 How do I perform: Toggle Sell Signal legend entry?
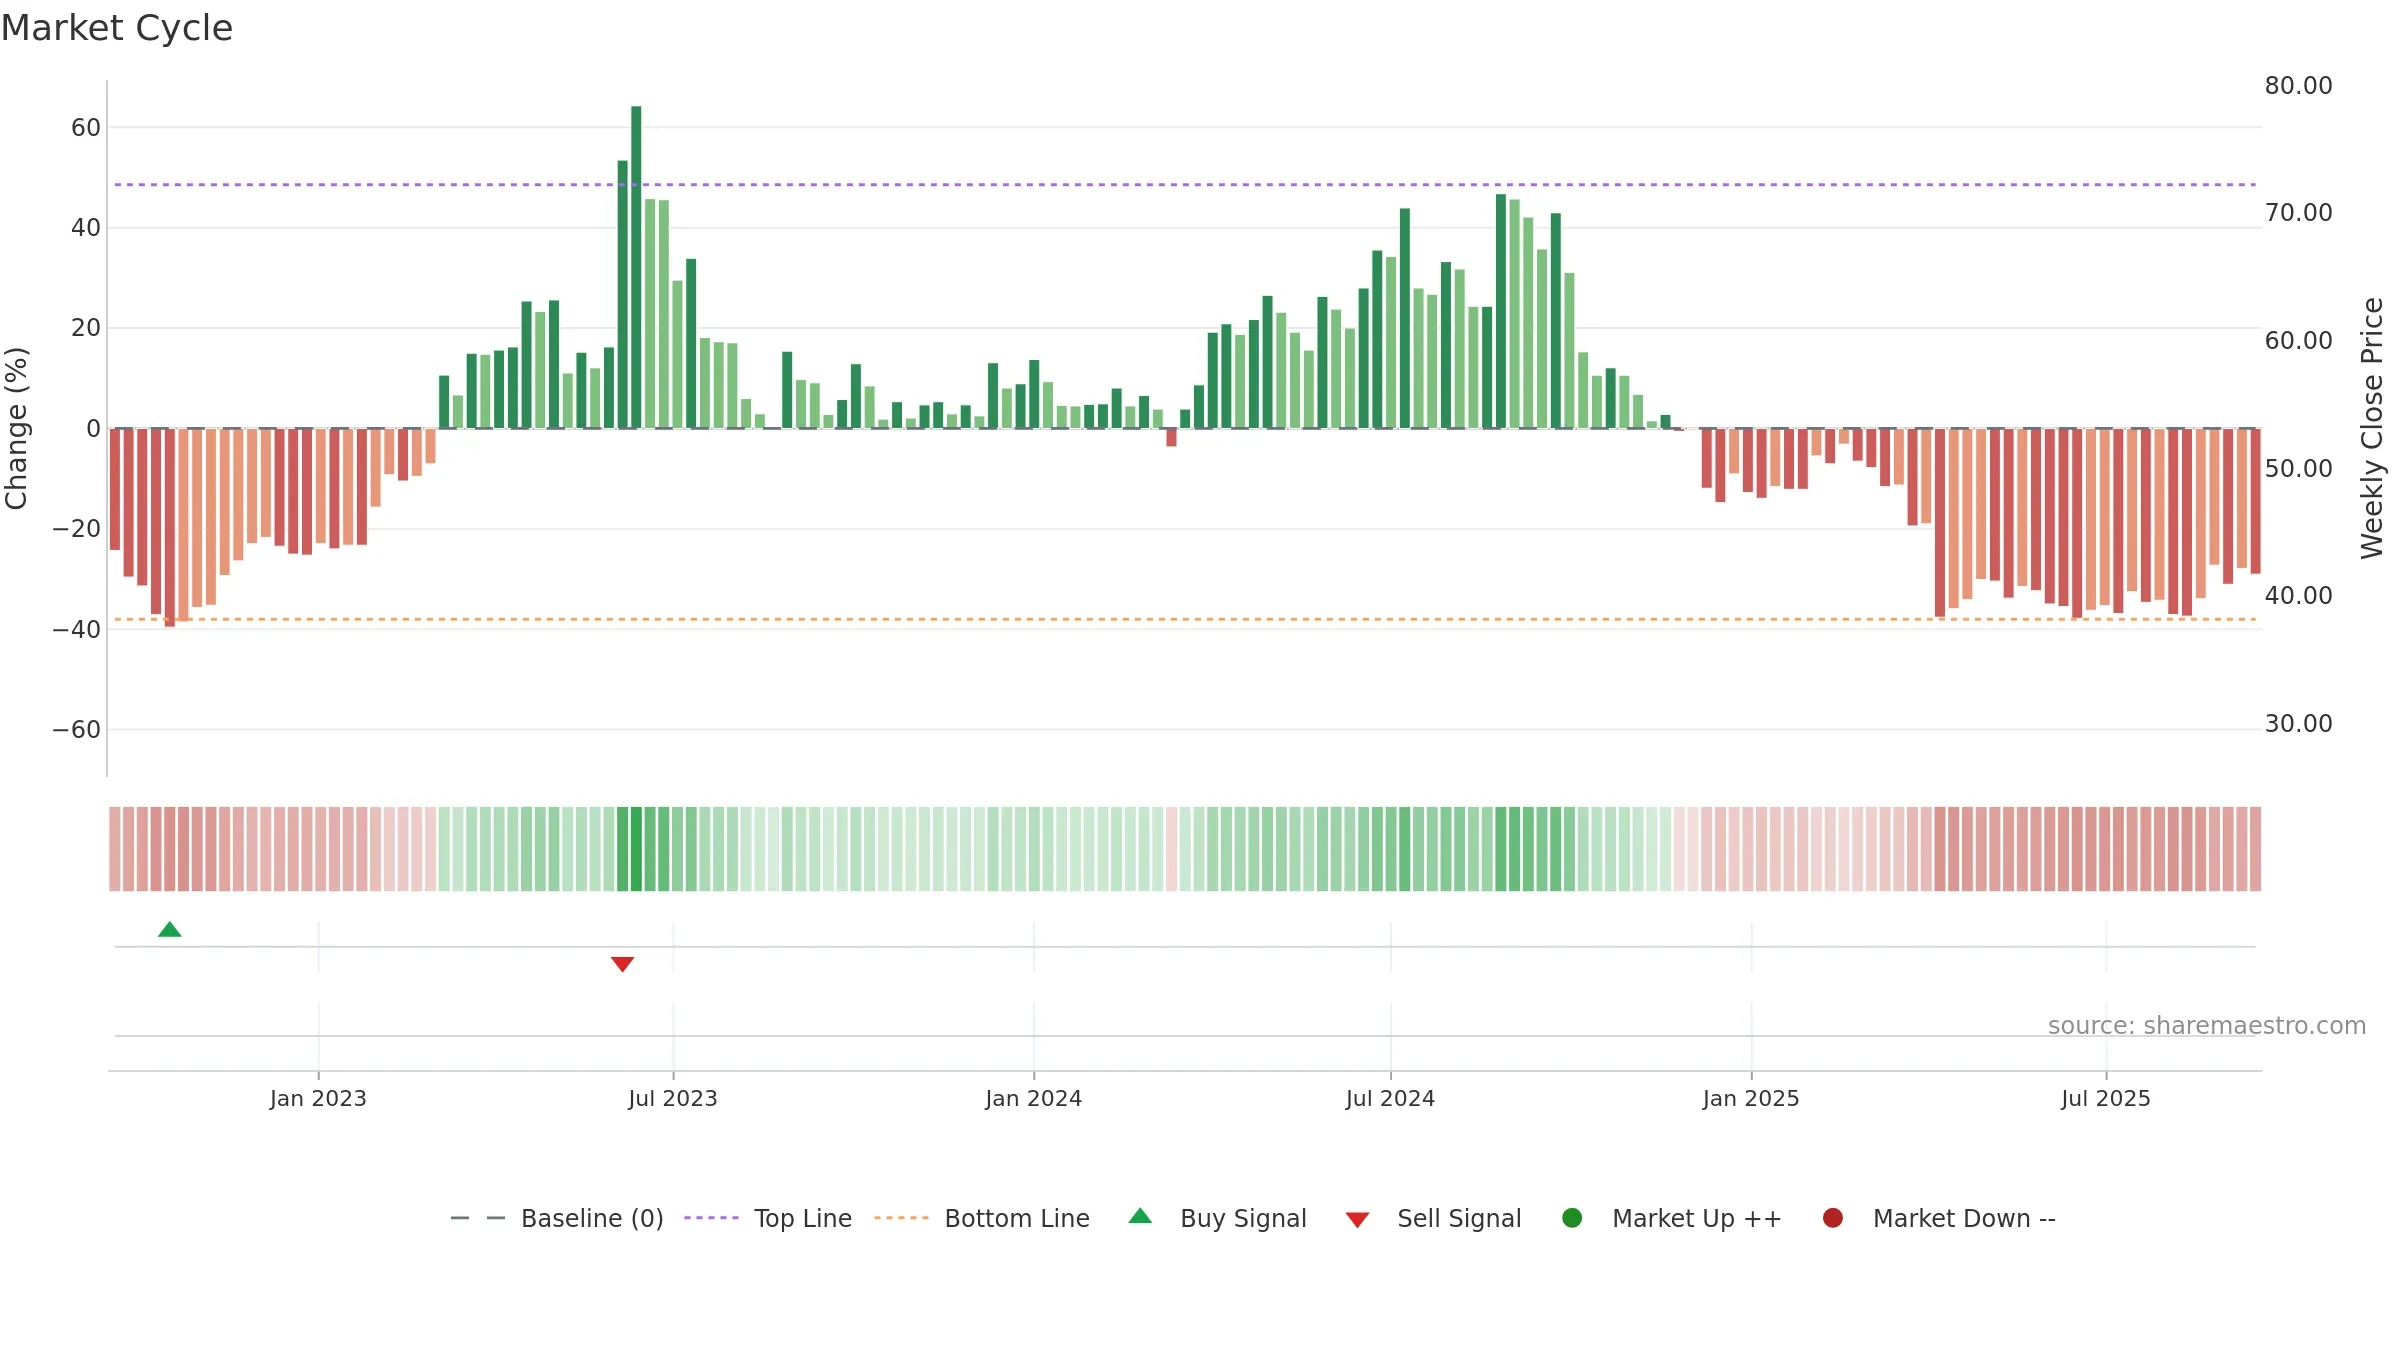pyautogui.click(x=1433, y=1218)
